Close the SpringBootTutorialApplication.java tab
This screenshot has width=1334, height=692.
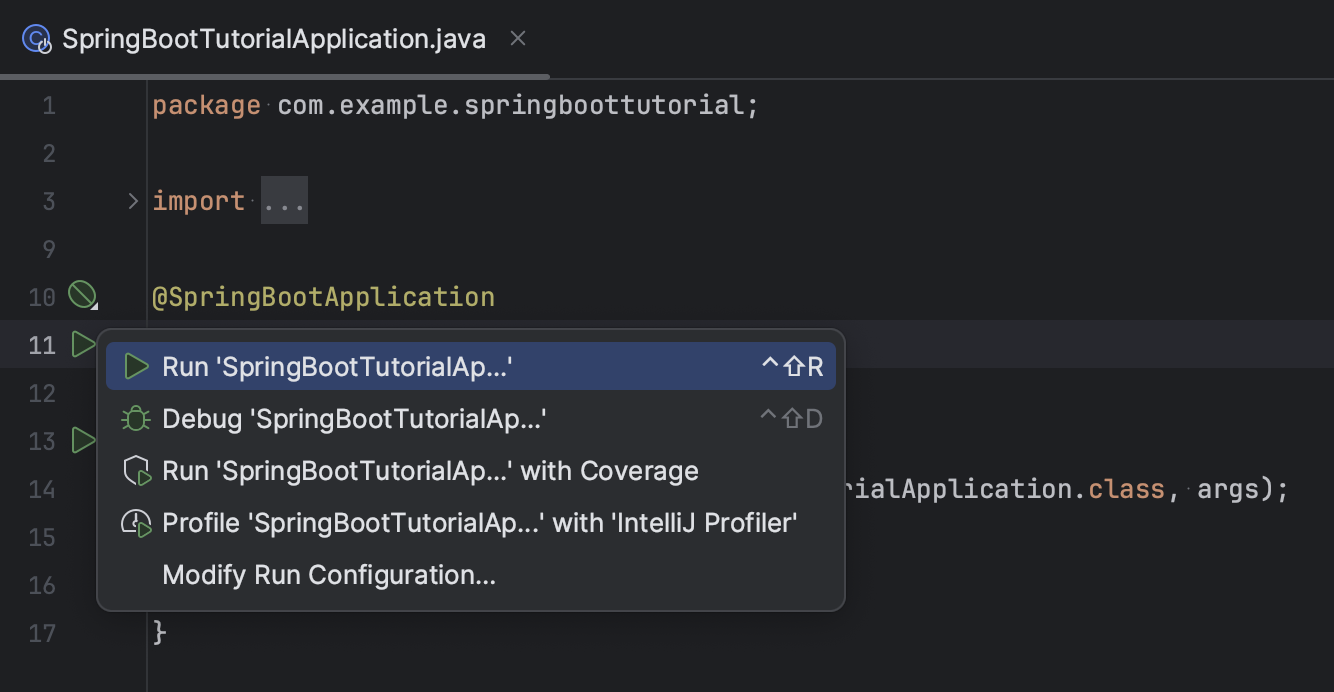point(518,38)
